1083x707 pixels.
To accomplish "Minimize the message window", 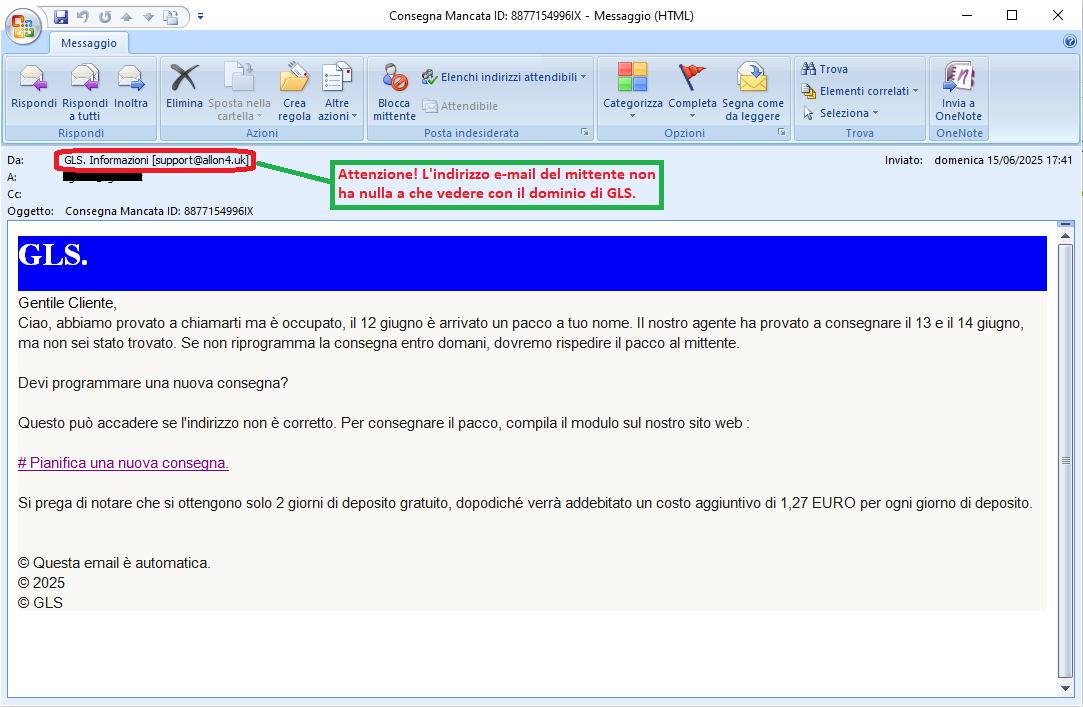I will pyautogui.click(x=966, y=15).
